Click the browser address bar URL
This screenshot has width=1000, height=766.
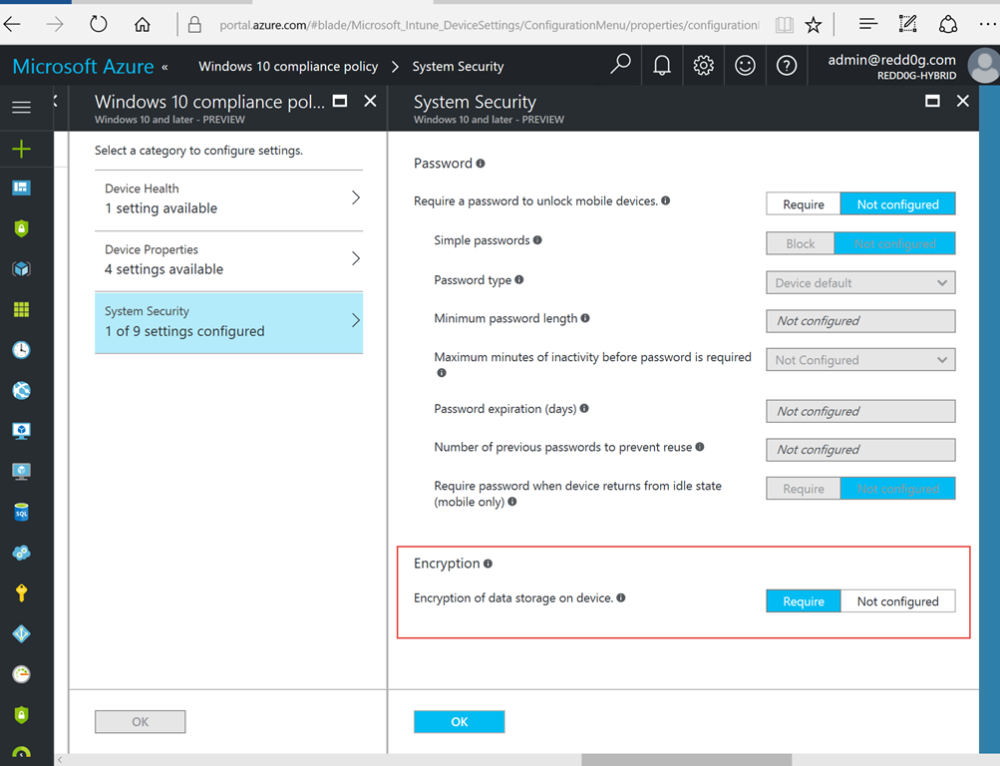489,25
